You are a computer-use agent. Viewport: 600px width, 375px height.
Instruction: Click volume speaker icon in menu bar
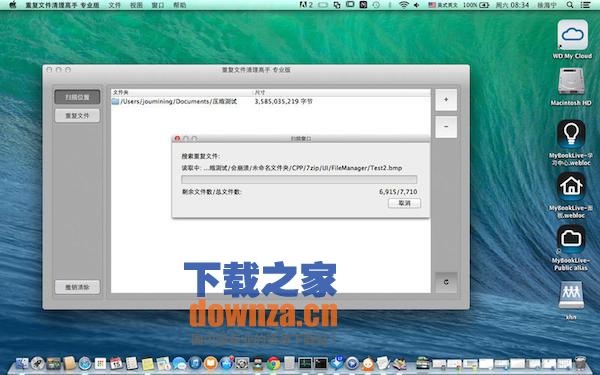point(417,5)
